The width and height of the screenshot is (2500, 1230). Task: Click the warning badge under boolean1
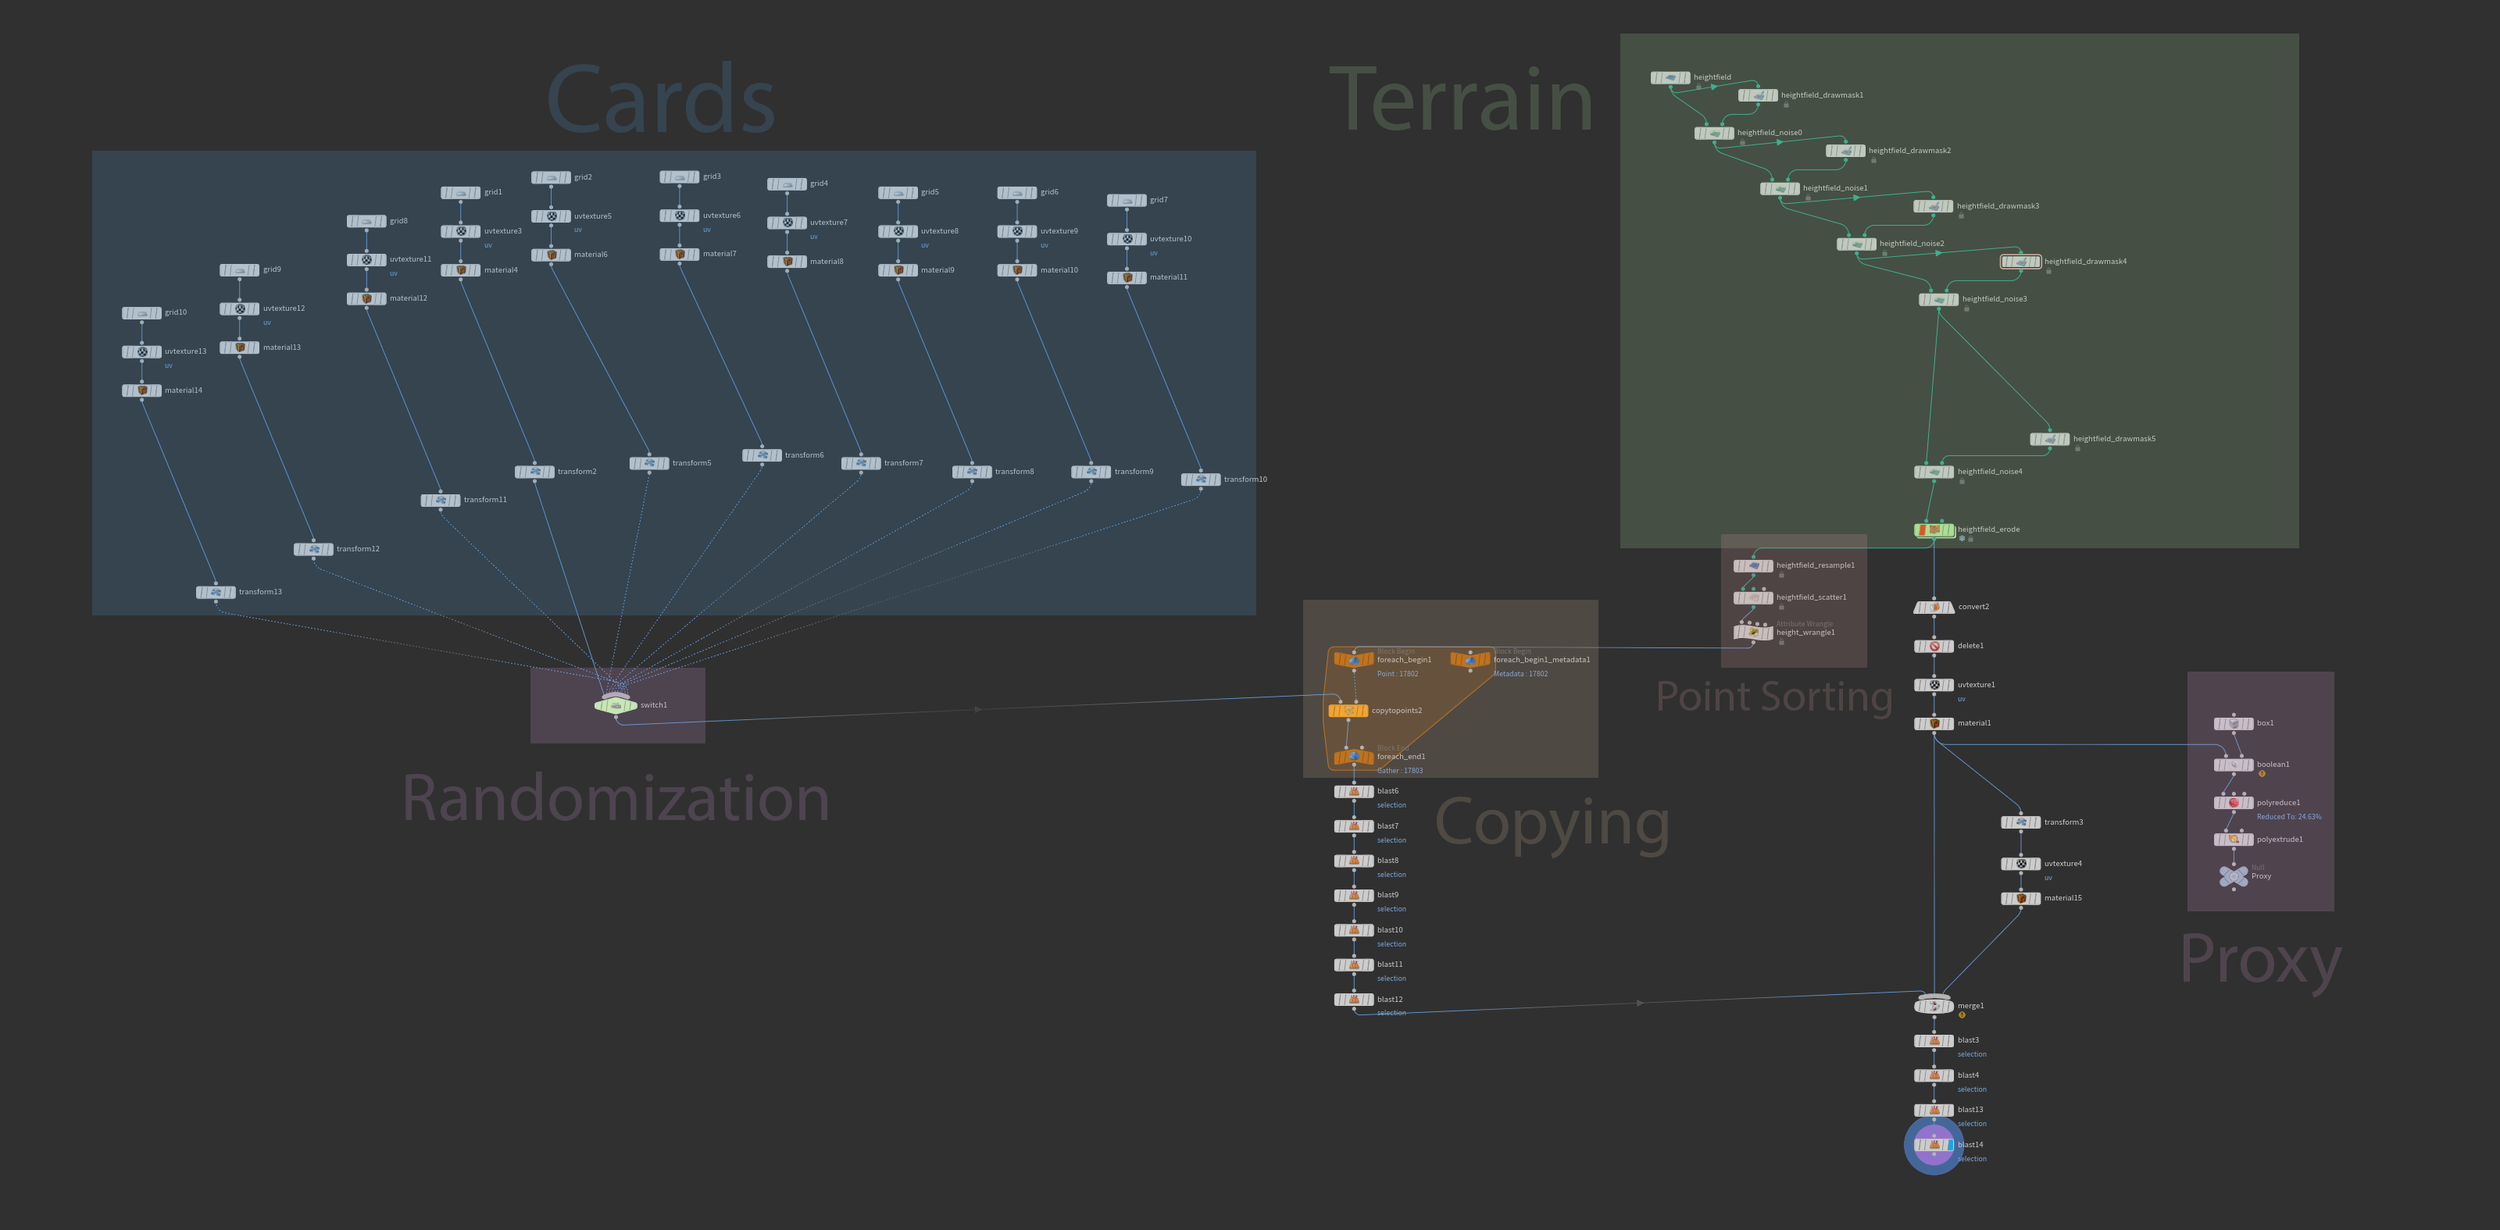pos(2262,774)
